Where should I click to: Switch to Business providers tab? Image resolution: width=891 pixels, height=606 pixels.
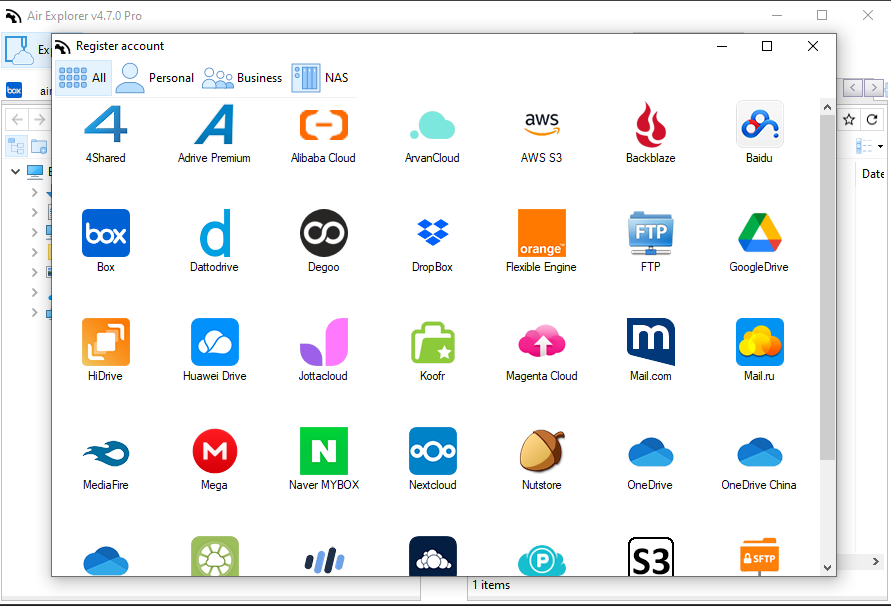tap(243, 77)
